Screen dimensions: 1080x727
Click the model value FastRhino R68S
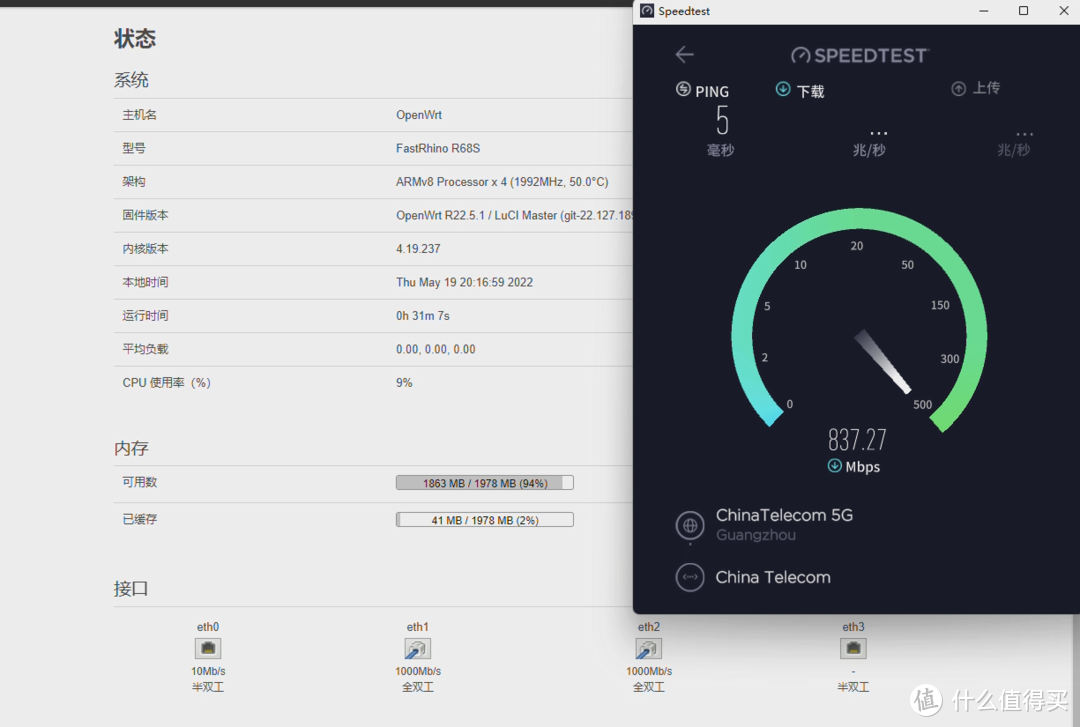pos(438,148)
